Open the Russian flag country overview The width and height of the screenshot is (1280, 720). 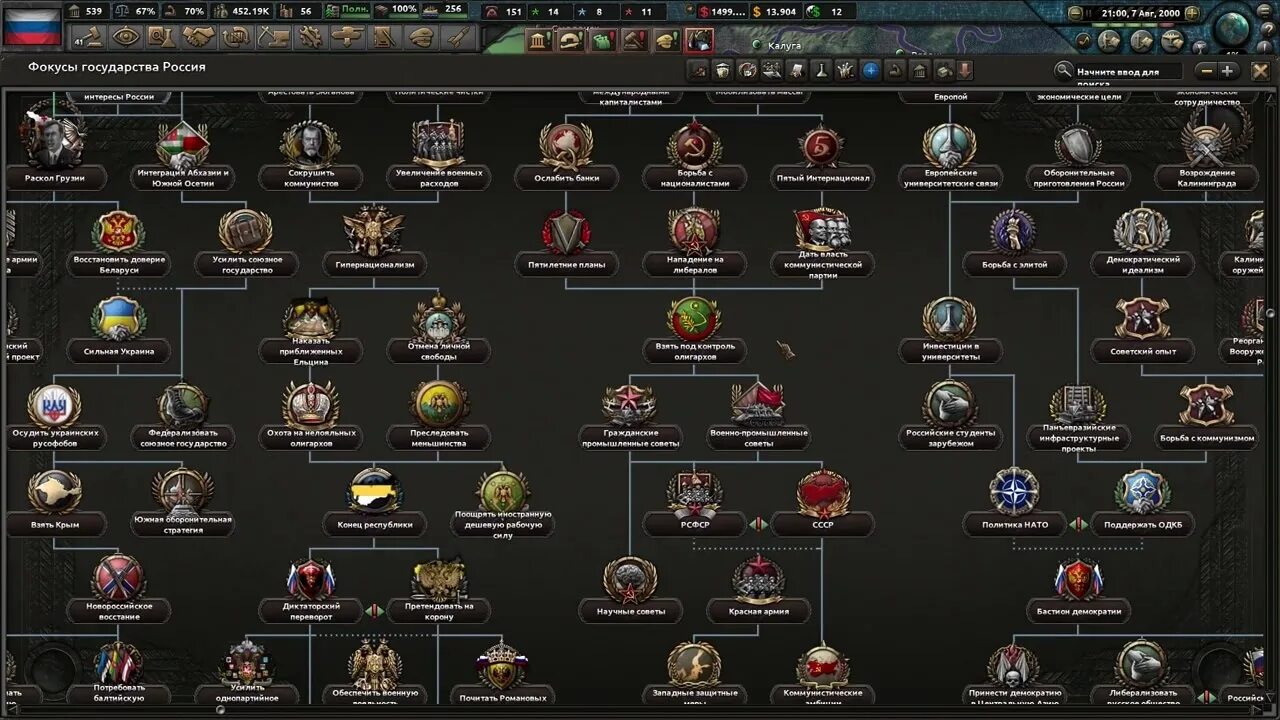pyautogui.click(x=33, y=25)
